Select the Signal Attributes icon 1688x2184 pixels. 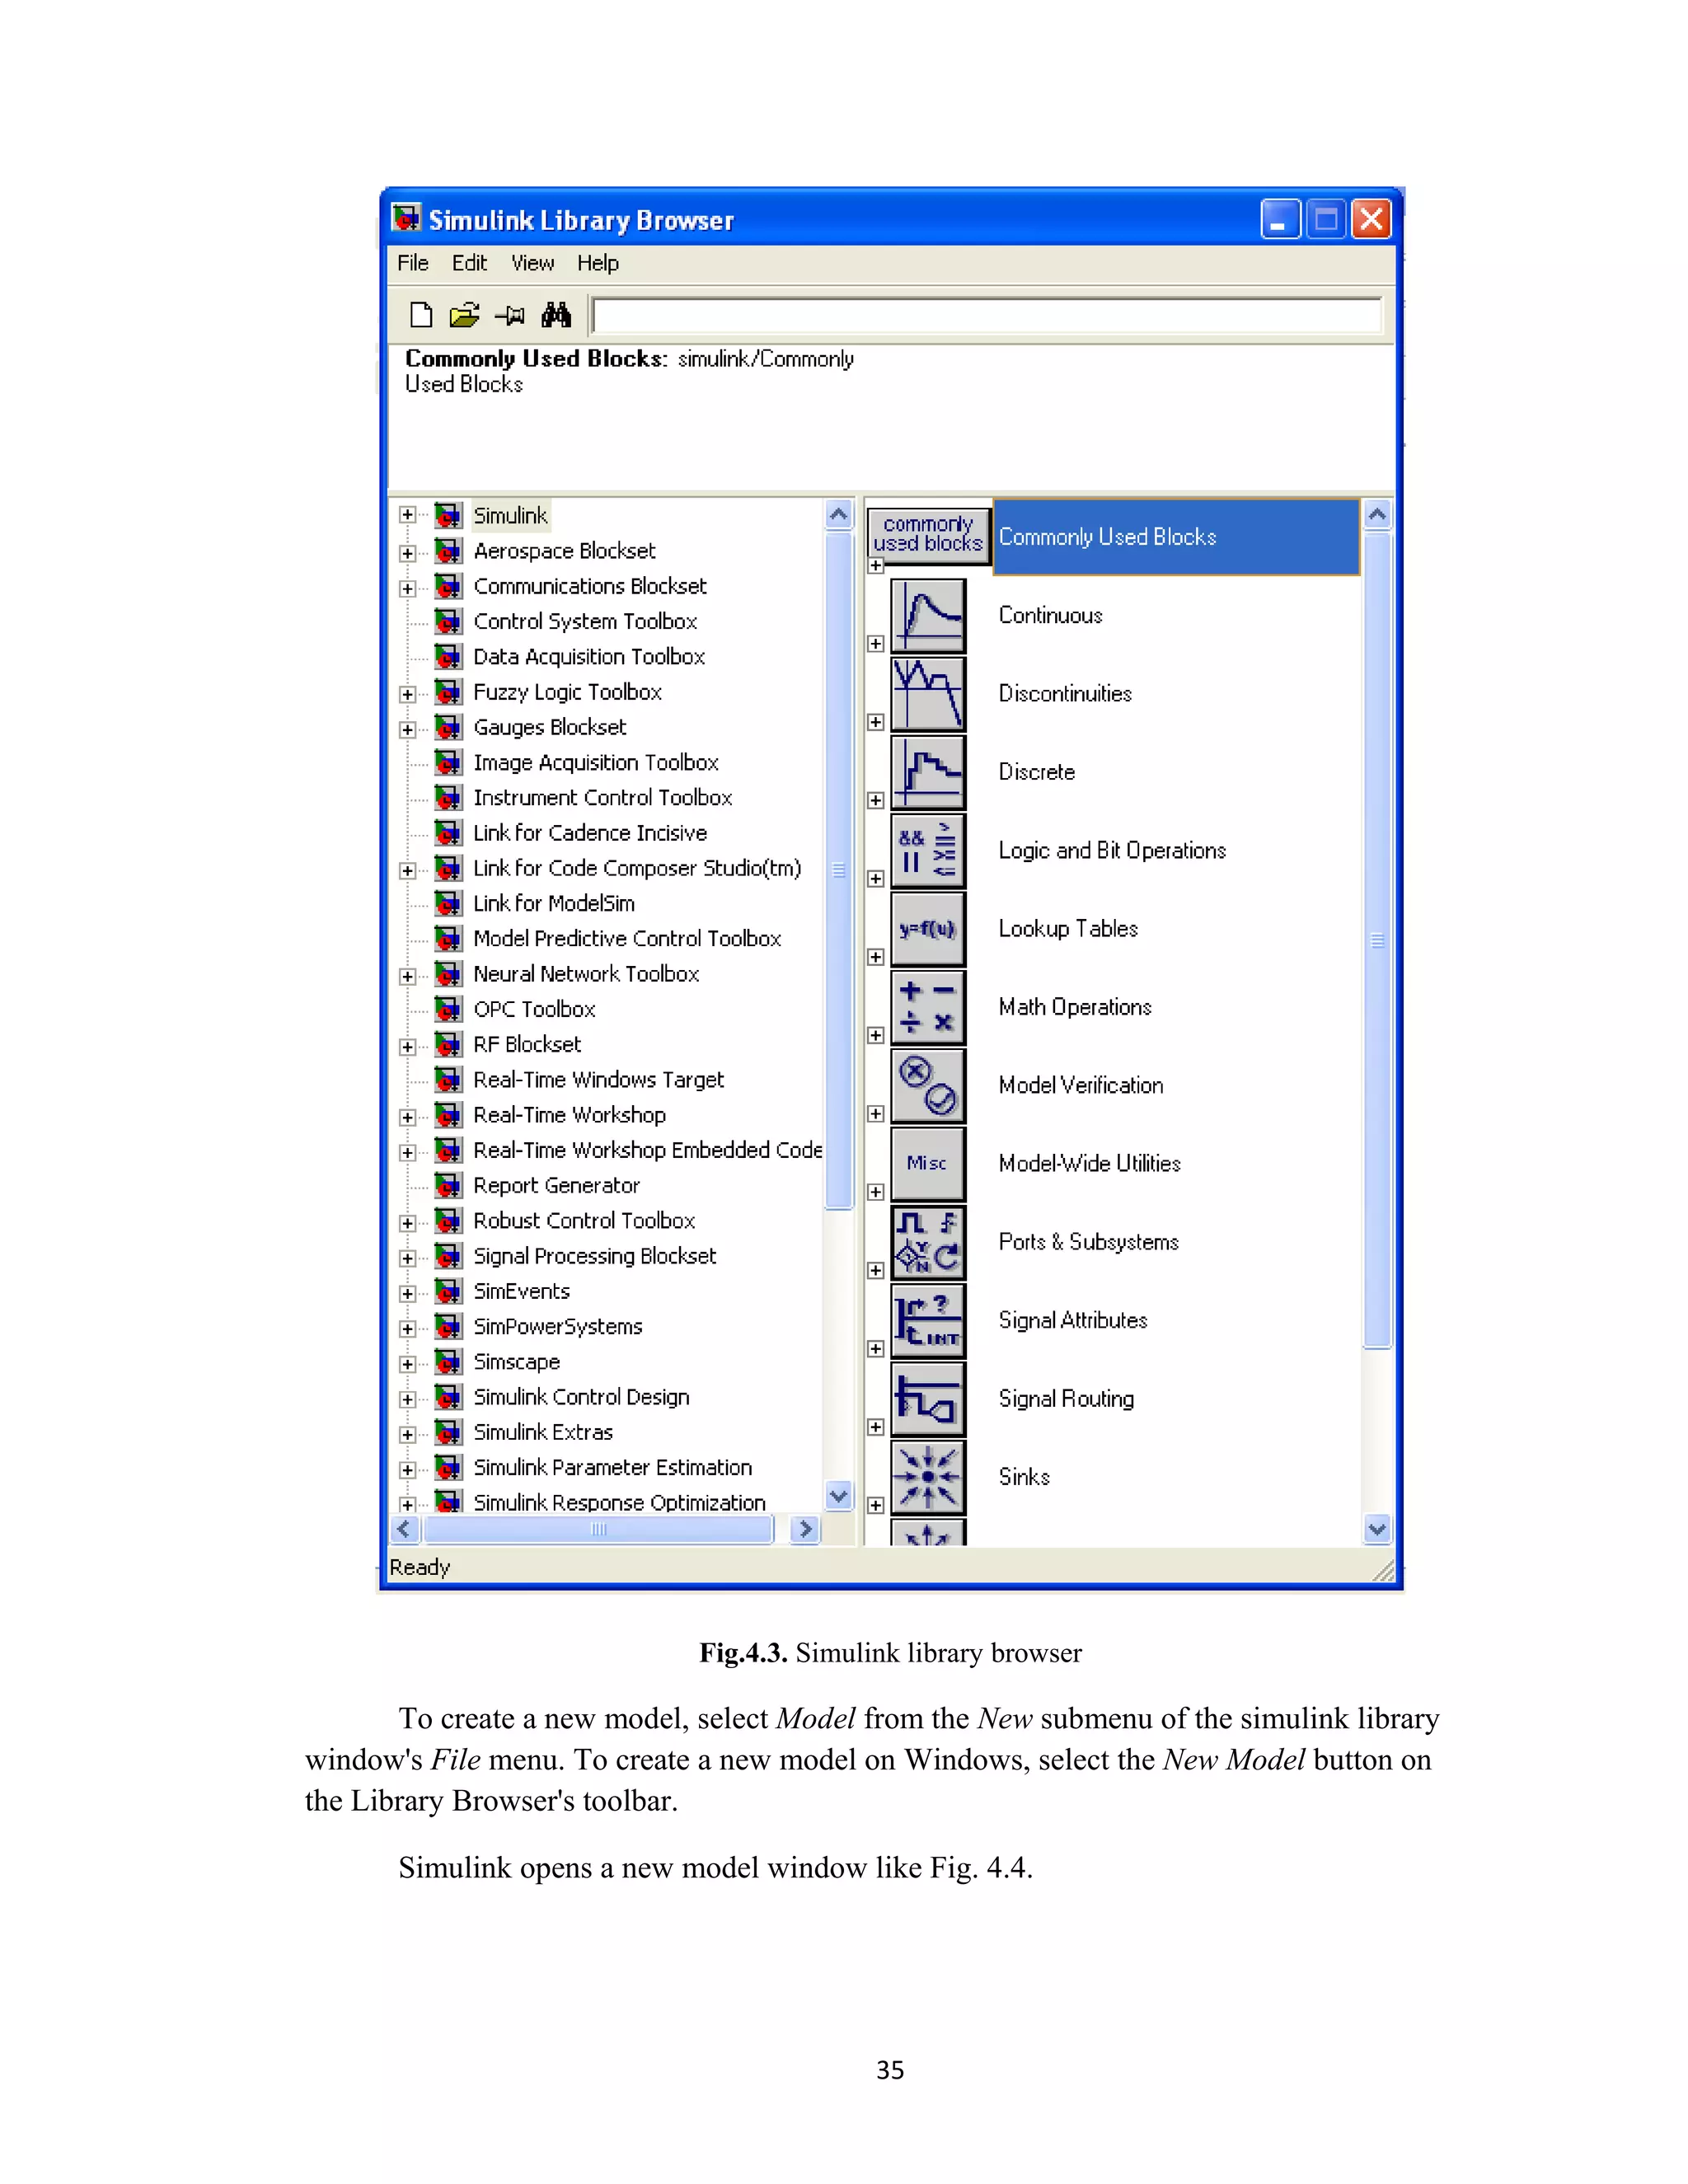coord(928,1321)
